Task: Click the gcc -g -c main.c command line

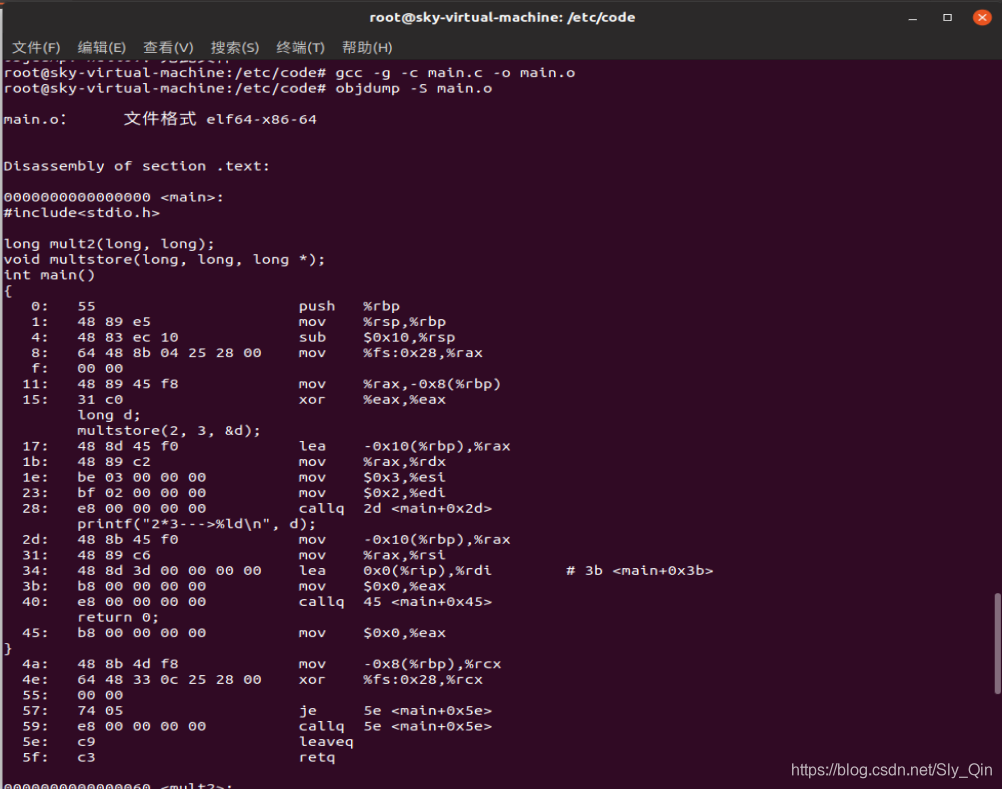Action: pyautogui.click(x=289, y=73)
